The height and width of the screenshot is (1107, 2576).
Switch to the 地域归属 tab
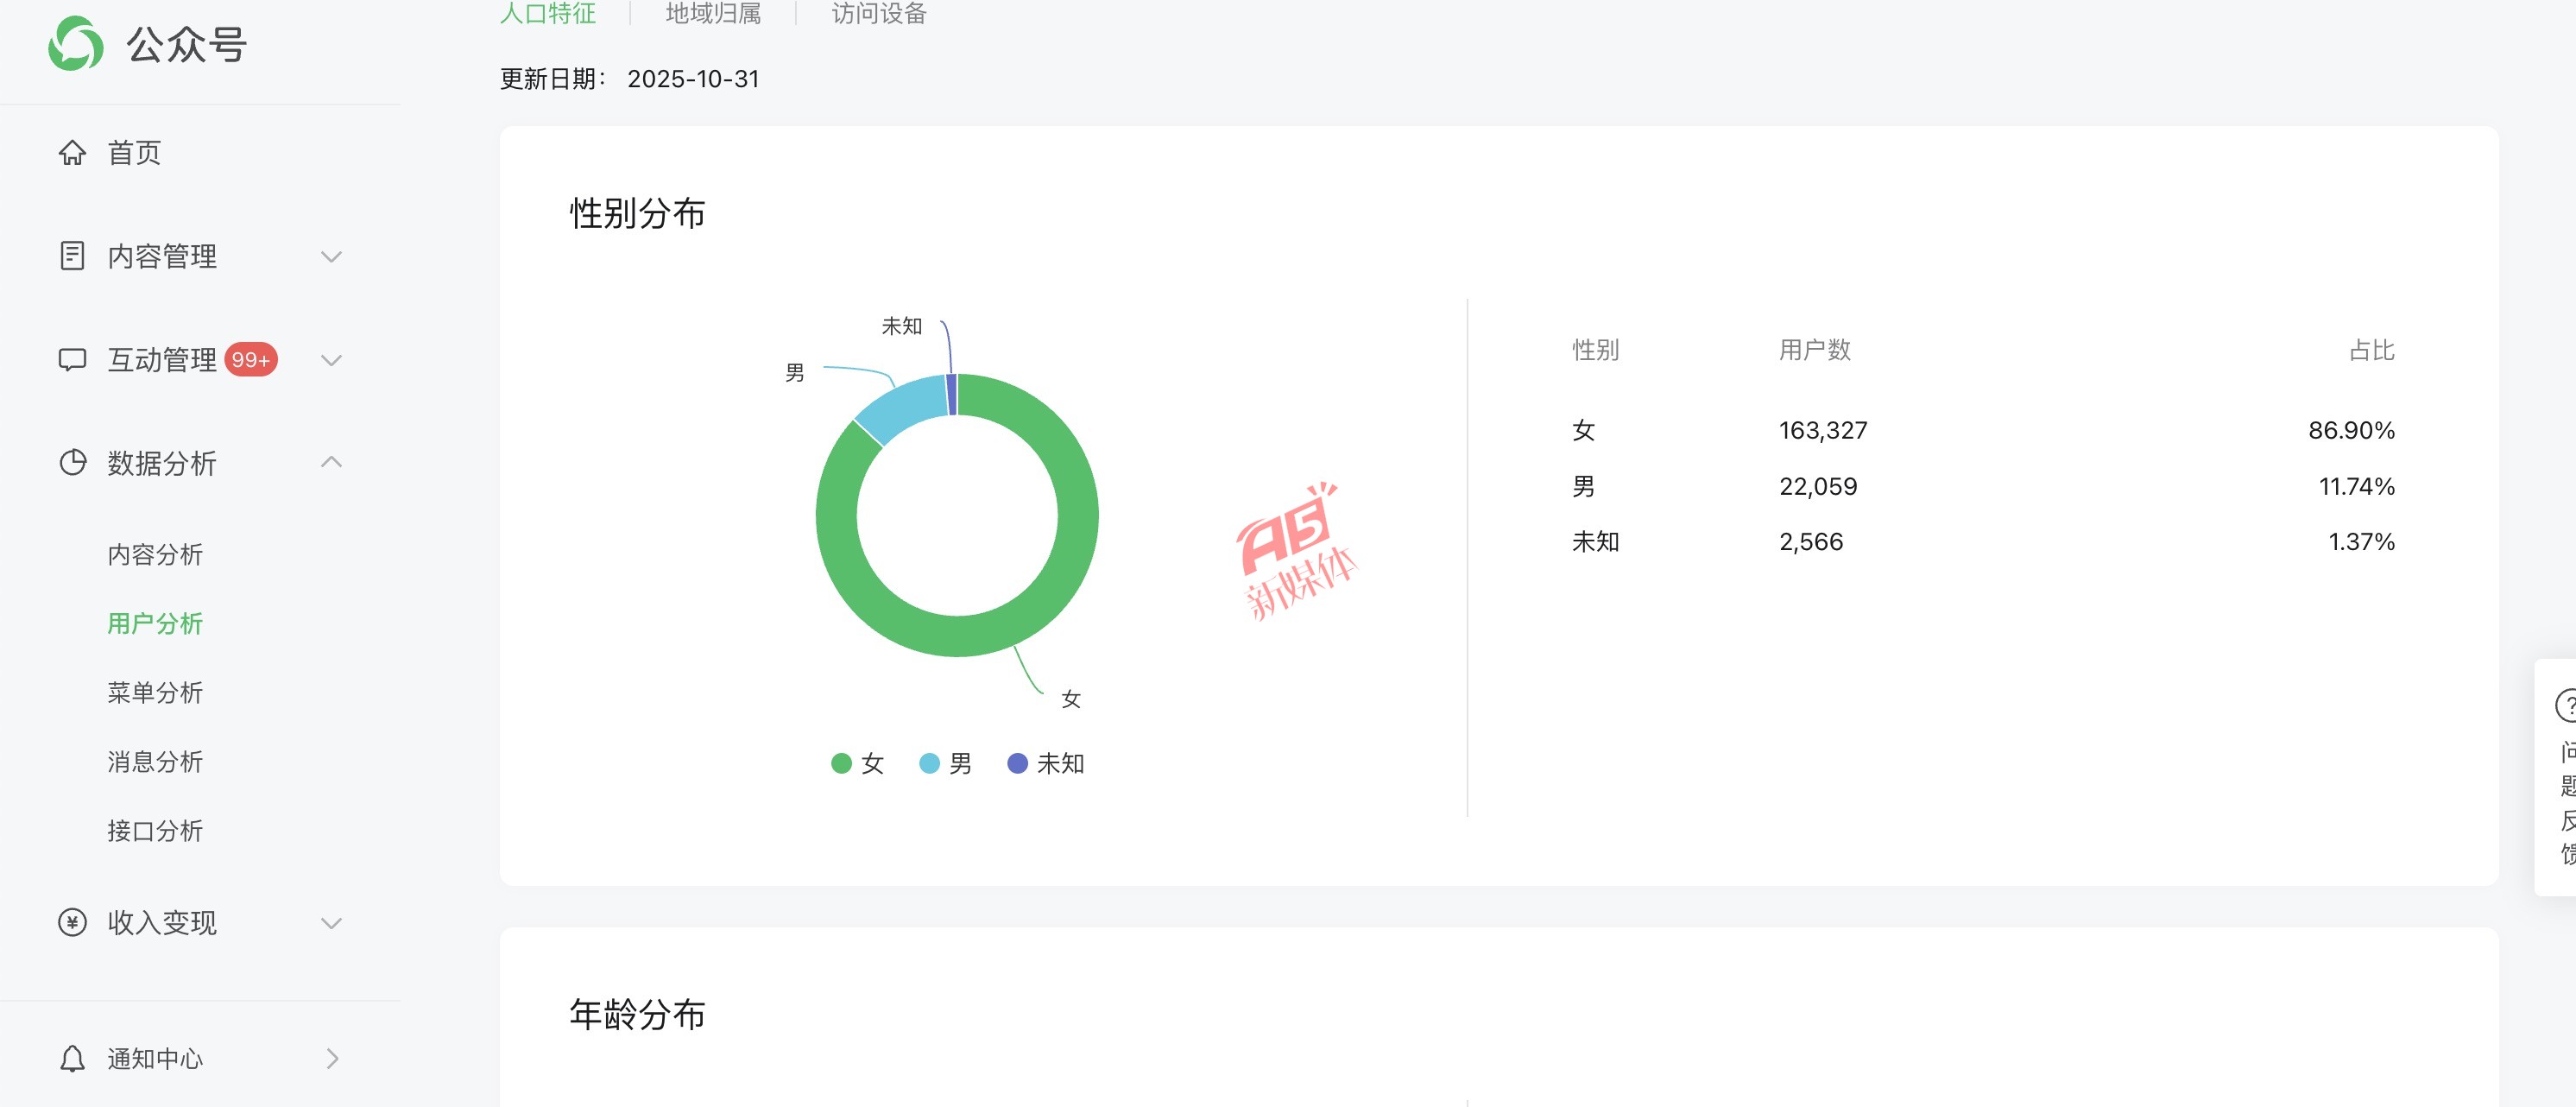pyautogui.click(x=713, y=14)
